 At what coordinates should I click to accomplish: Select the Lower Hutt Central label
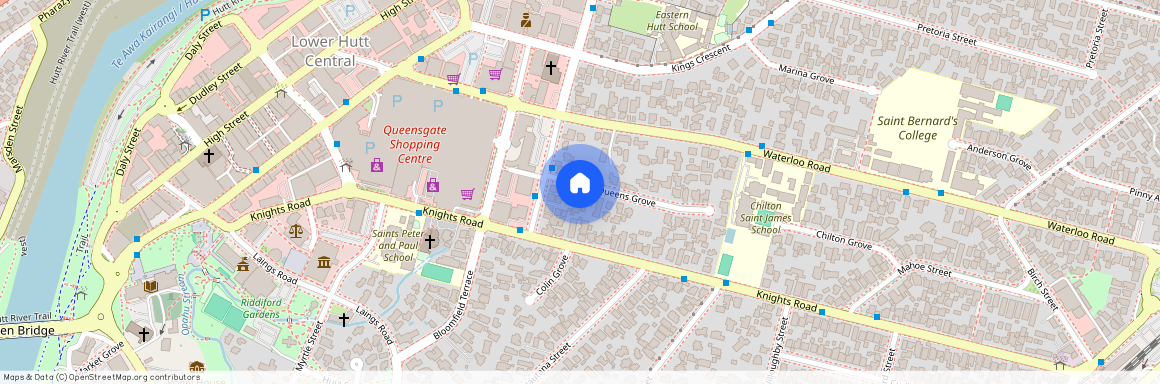pos(330,50)
